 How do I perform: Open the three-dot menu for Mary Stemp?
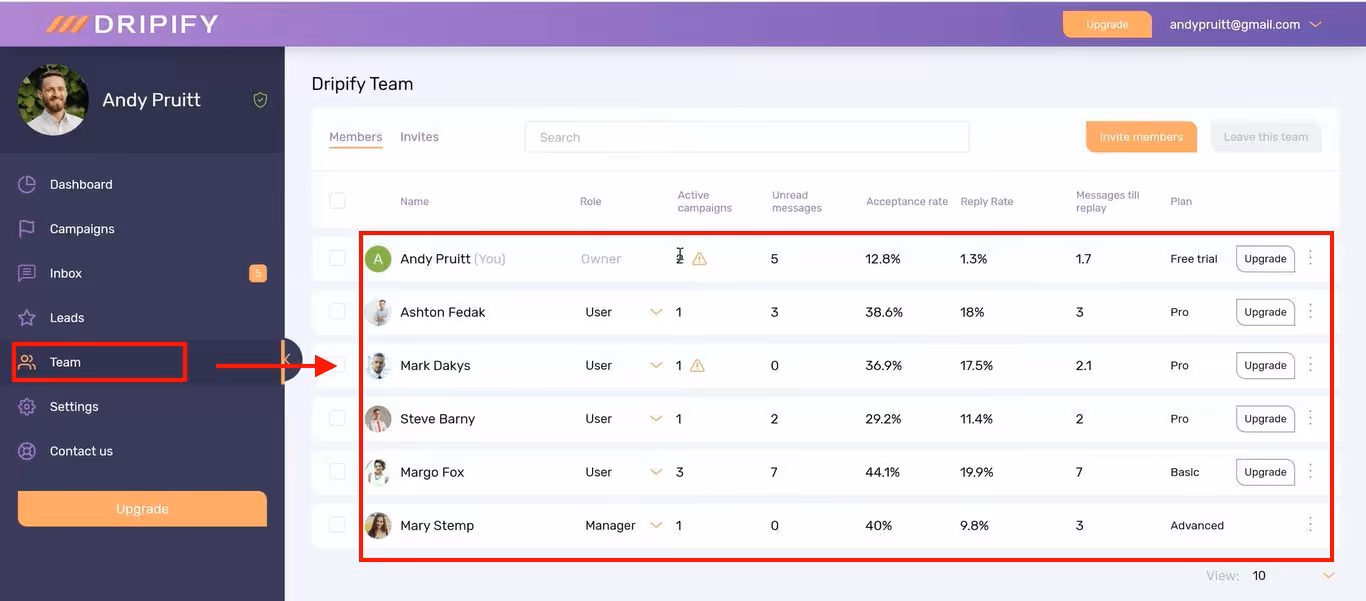(1310, 525)
